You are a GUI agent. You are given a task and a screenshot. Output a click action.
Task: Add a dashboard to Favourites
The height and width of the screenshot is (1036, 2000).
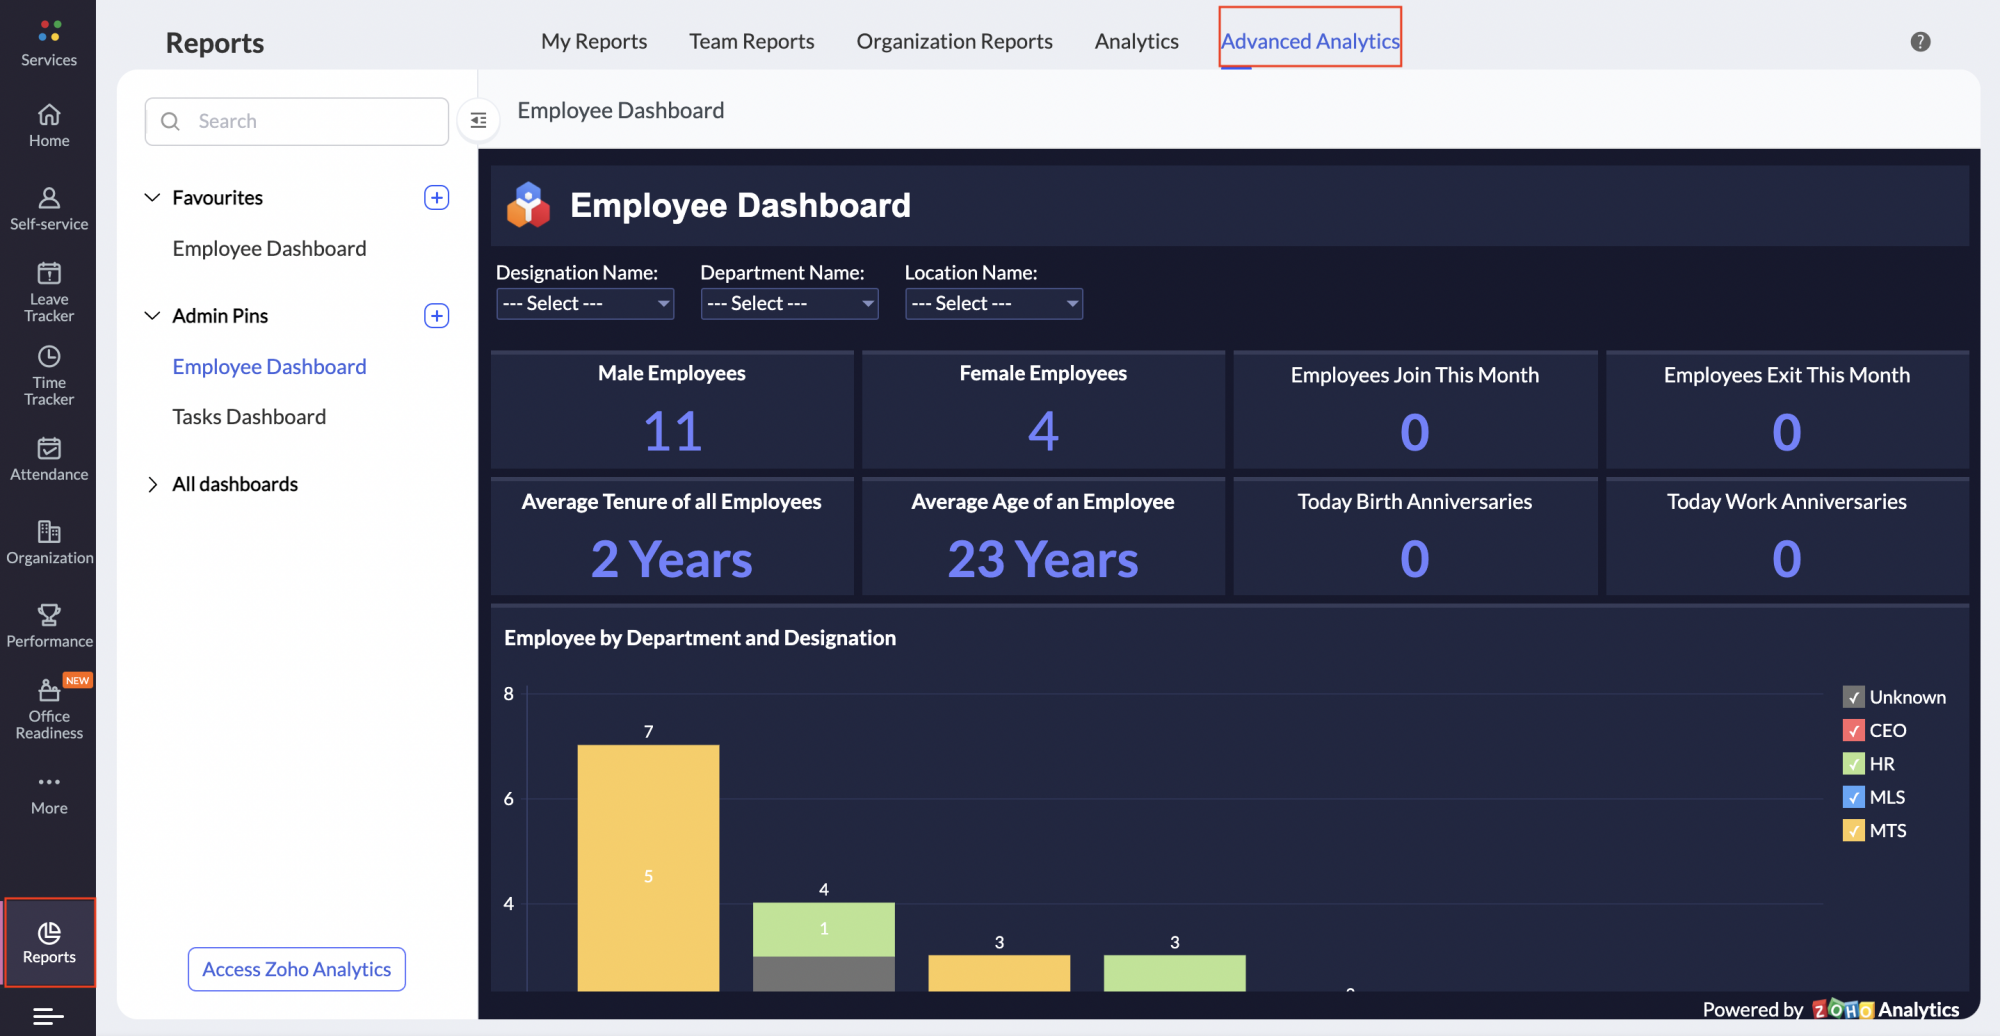click(x=437, y=197)
